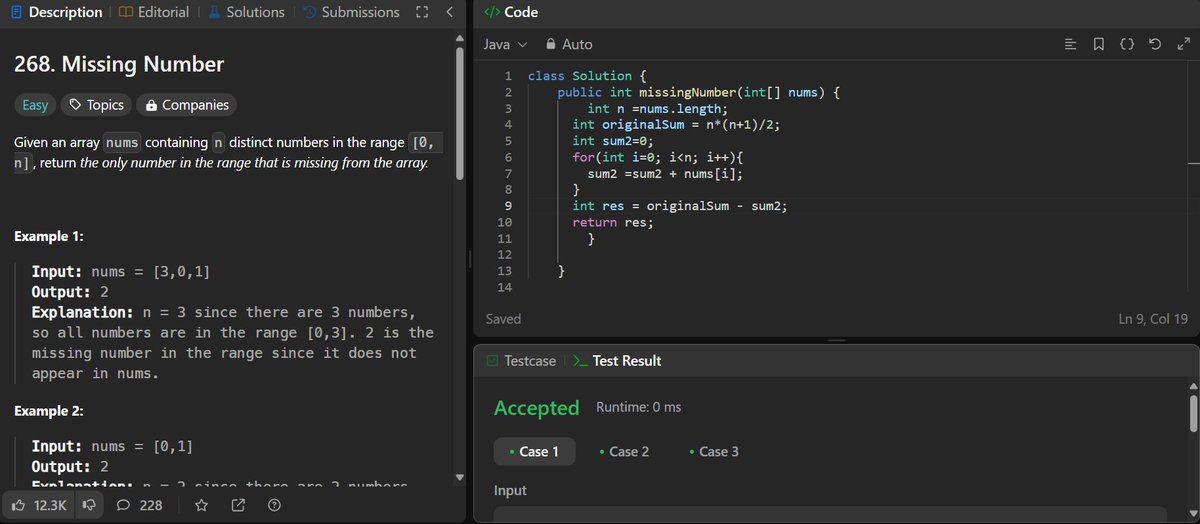1200x524 pixels.
Task: Click the 'Example 1:' heading
Action: coord(49,237)
